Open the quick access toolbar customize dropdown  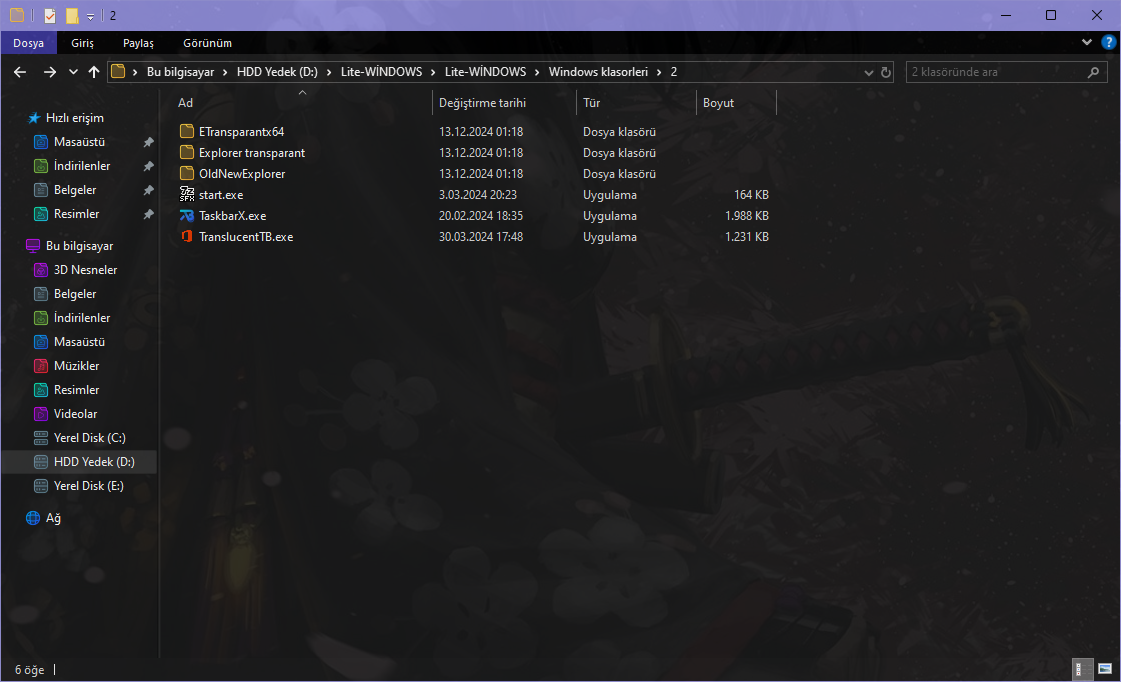tap(90, 16)
